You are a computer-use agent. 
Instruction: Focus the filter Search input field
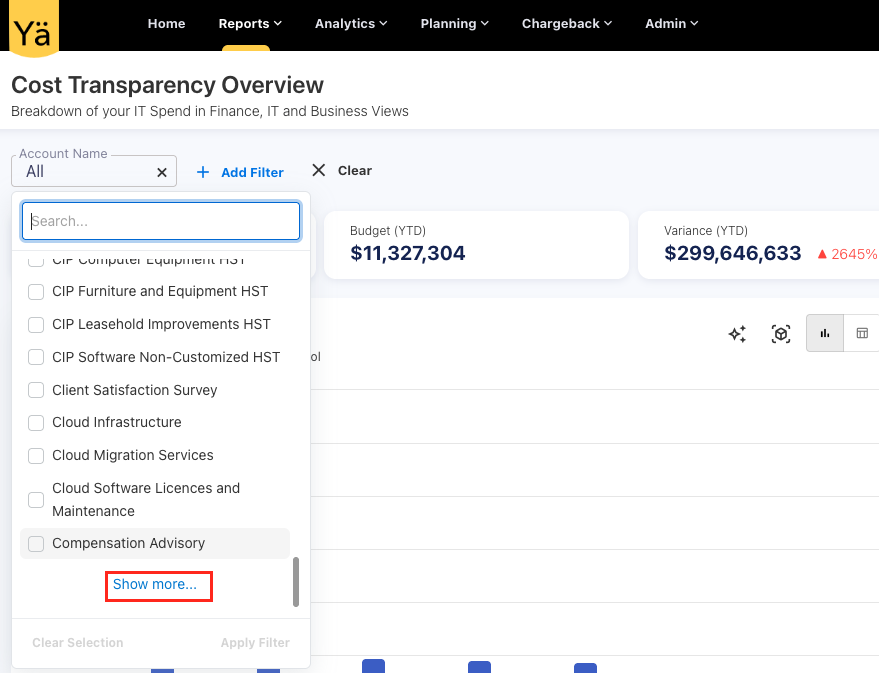161,221
